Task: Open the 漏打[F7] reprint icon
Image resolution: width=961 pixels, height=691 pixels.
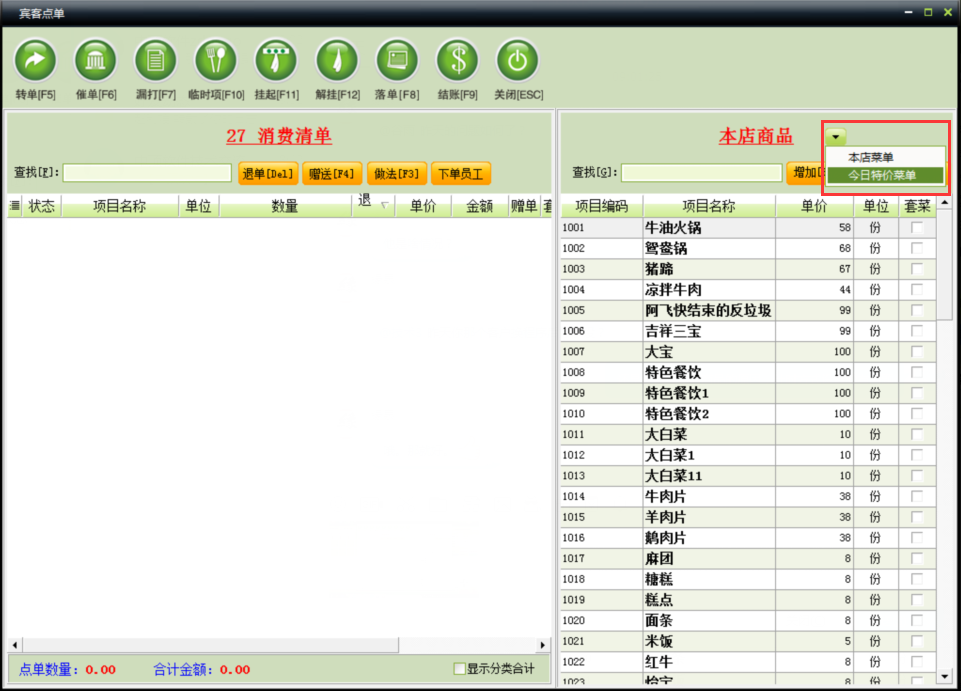Action: click(x=156, y=60)
